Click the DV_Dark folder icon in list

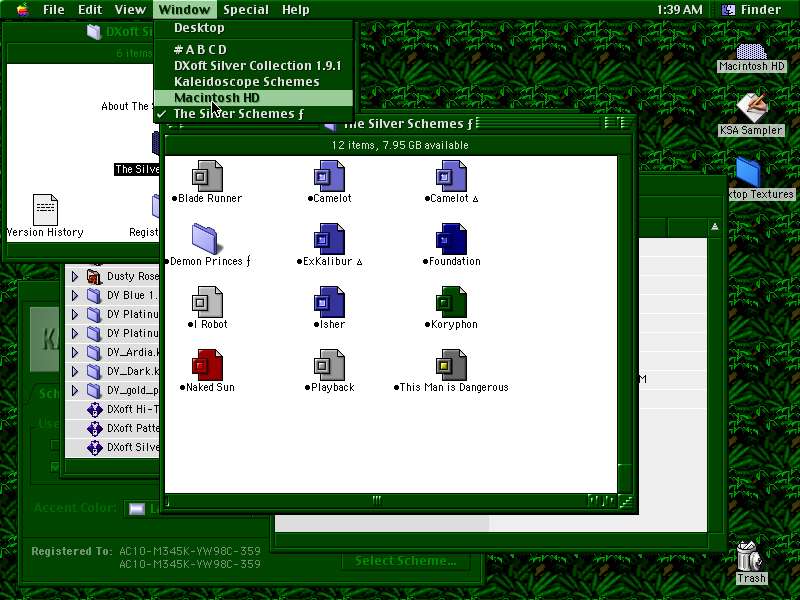[x=94, y=371]
